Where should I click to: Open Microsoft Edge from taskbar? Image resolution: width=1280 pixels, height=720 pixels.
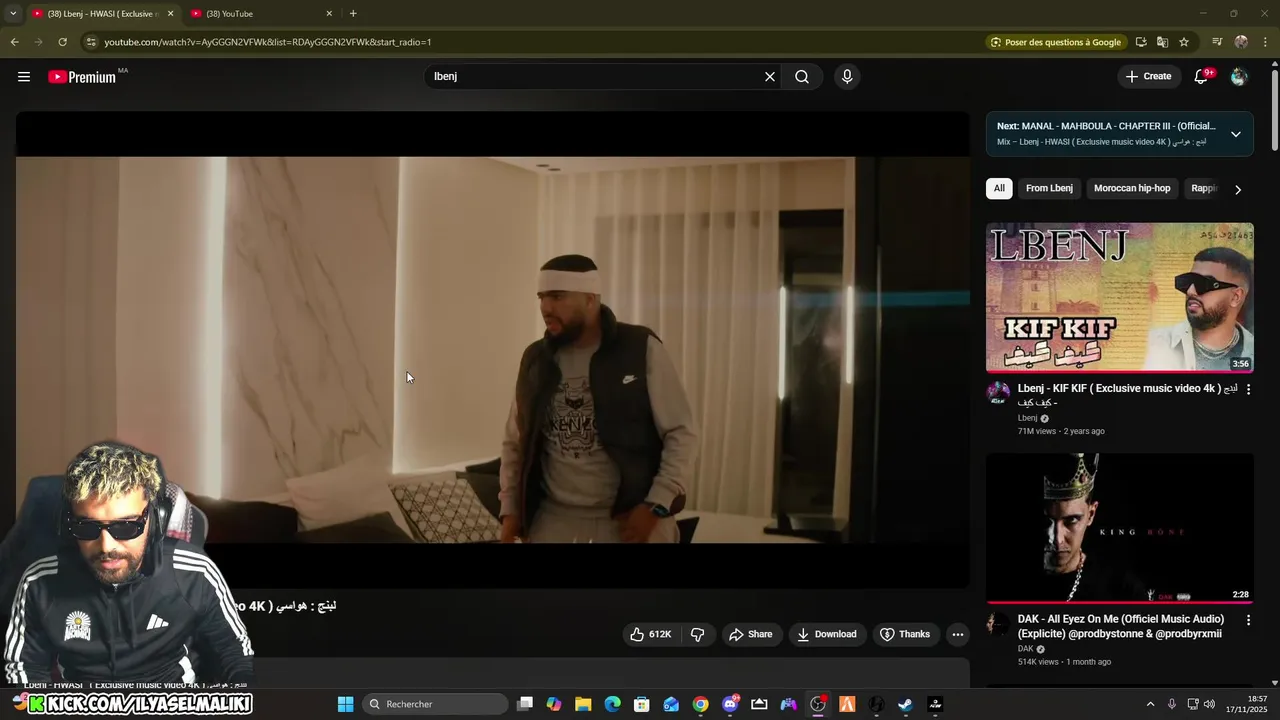612,704
